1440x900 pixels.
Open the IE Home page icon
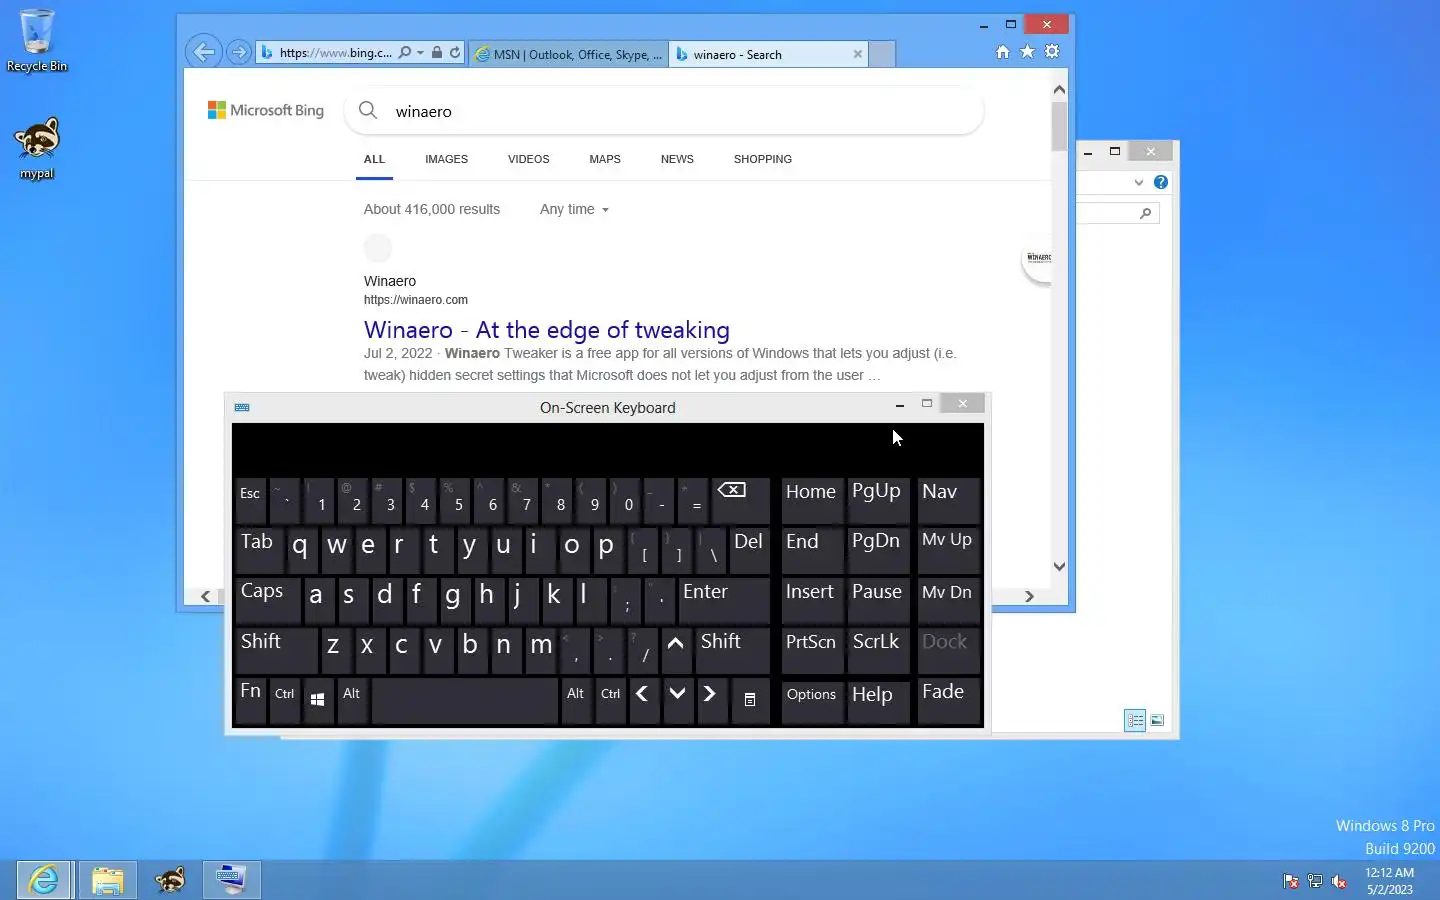click(1003, 52)
